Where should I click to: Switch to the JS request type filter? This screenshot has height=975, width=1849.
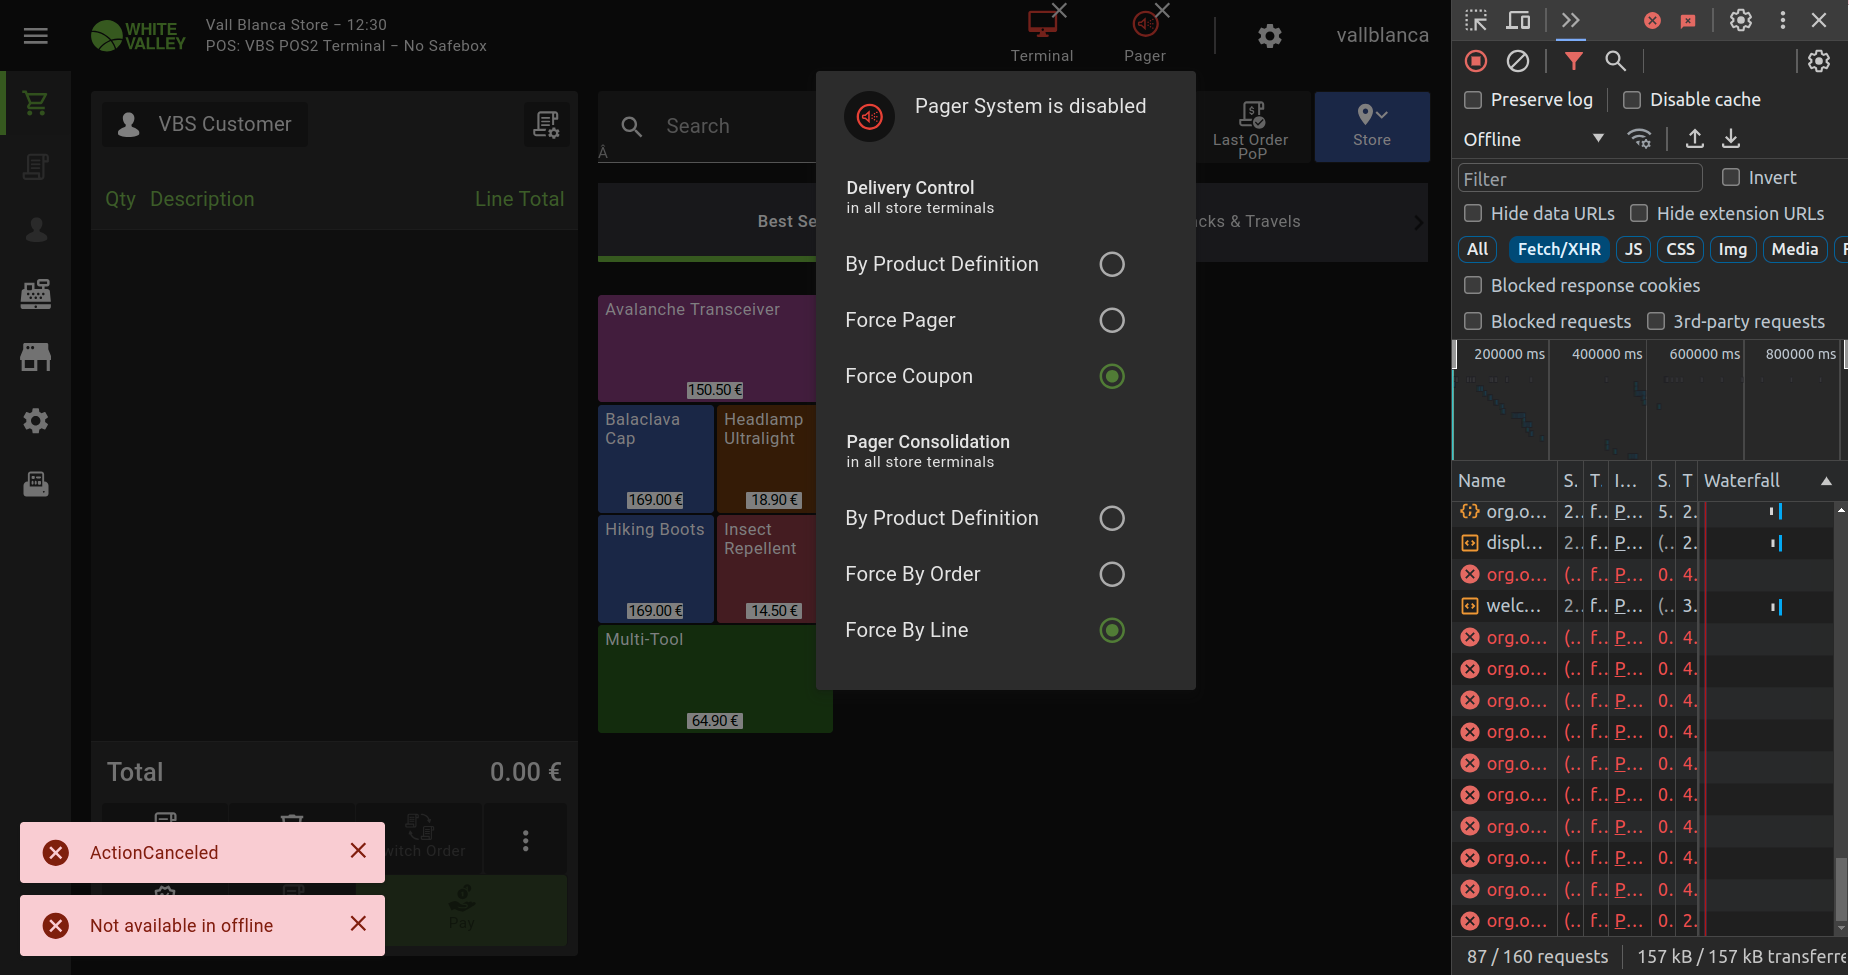tap(1633, 249)
